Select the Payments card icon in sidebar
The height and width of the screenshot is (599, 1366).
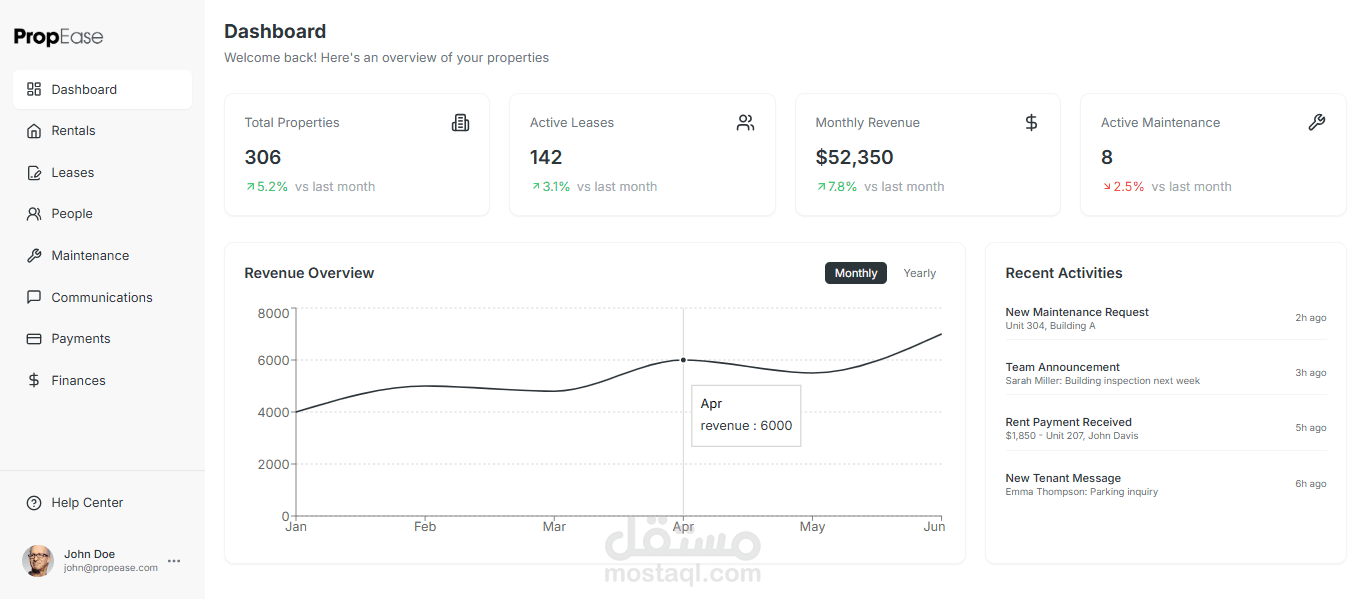(x=33, y=338)
